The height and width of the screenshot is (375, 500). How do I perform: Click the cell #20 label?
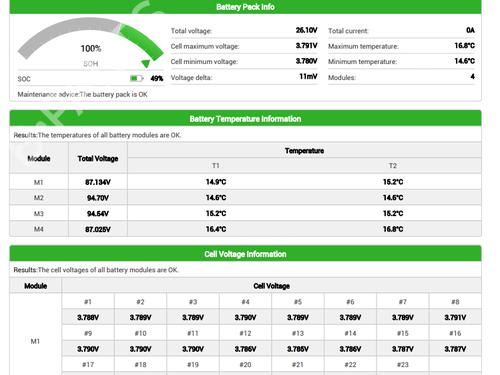point(245,365)
